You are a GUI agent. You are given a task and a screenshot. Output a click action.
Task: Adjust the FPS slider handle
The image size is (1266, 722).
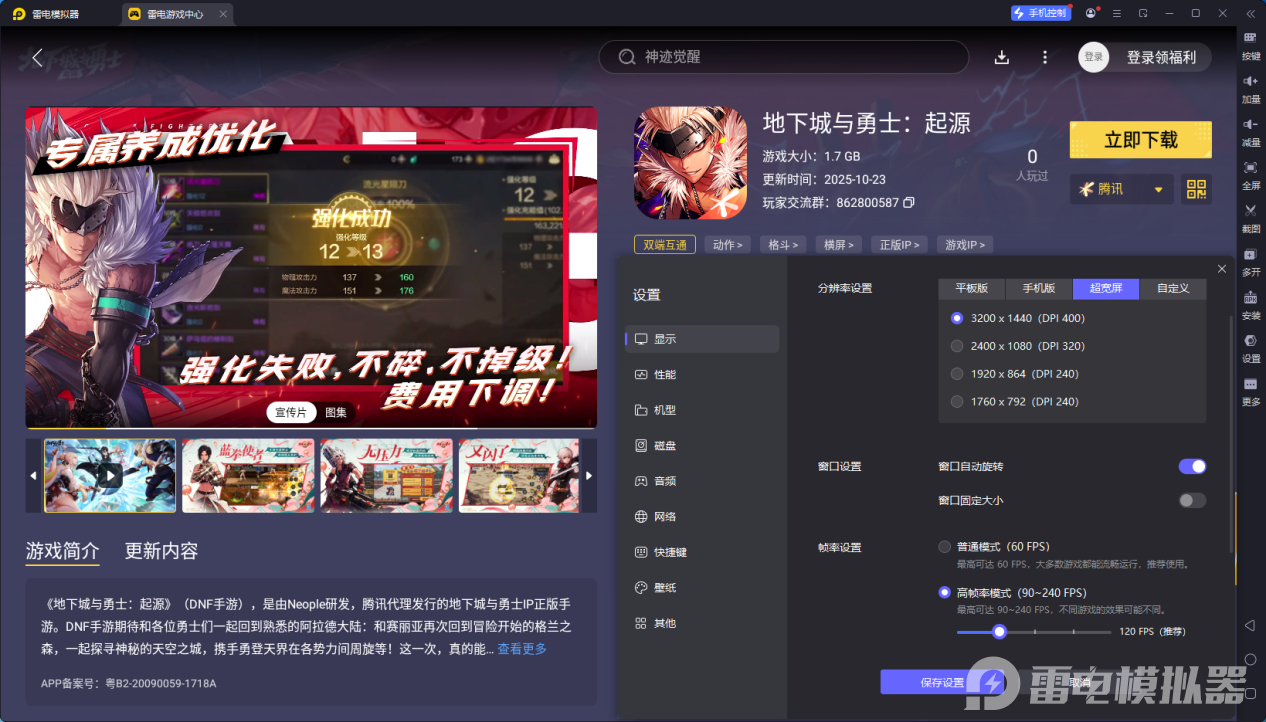coord(999,631)
